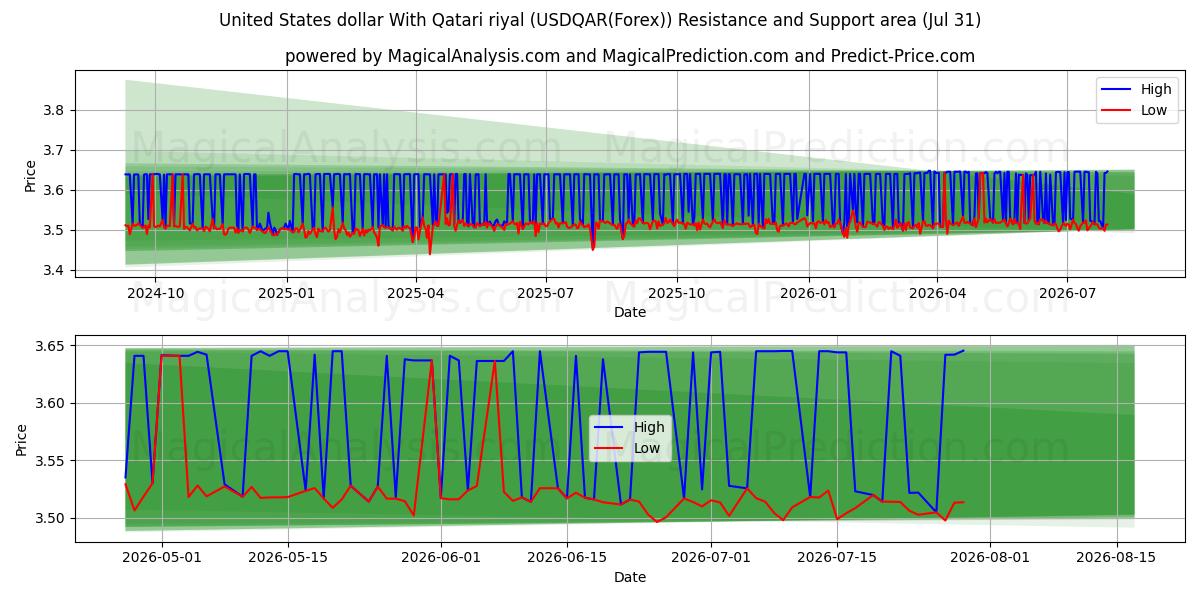Click the 2025-10 tick label
This screenshot has width=1200, height=600.
677,293
